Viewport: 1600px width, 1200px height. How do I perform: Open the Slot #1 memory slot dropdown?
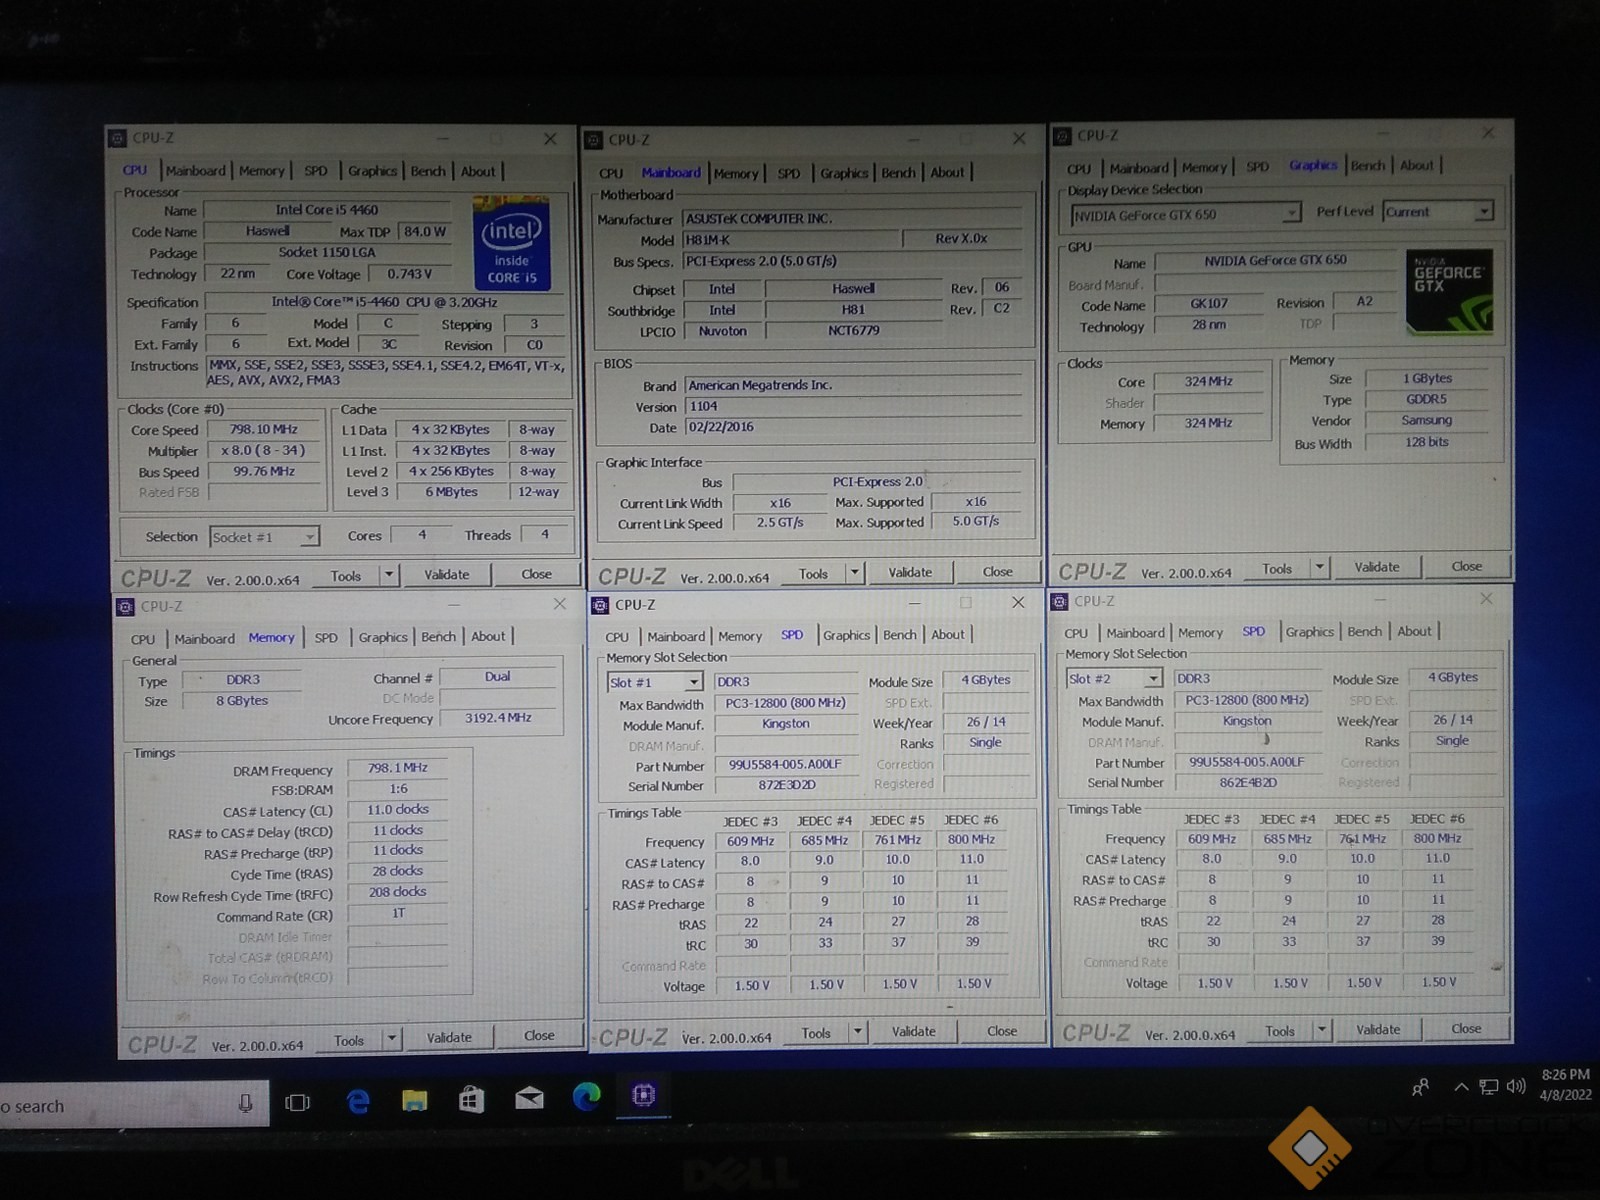click(x=655, y=682)
